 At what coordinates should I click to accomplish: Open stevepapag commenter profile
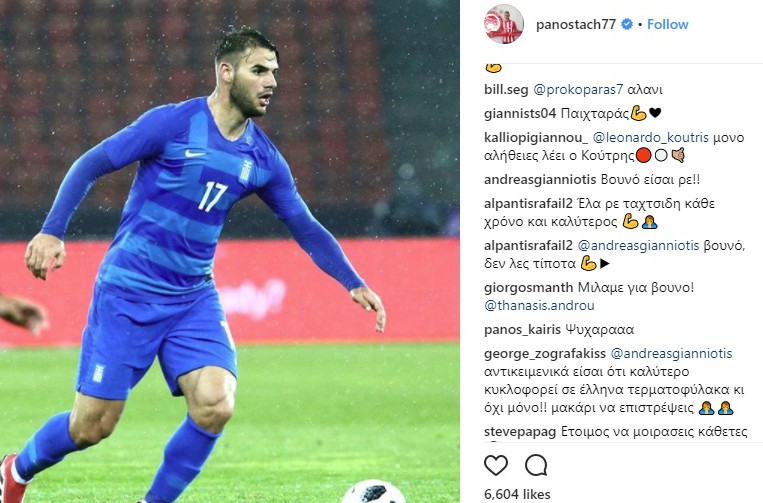(x=520, y=431)
